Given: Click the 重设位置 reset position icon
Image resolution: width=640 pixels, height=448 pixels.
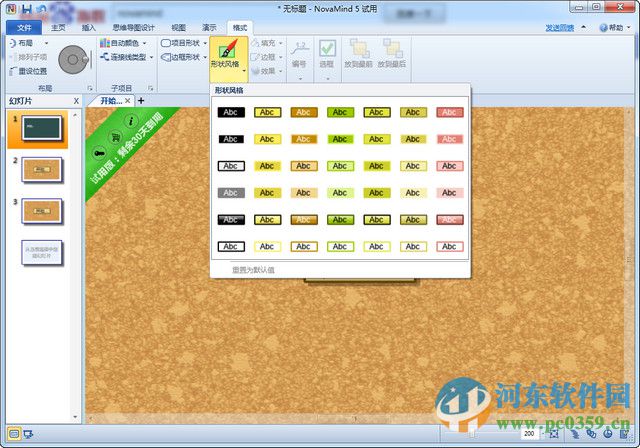Looking at the screenshot, I should point(28,71).
